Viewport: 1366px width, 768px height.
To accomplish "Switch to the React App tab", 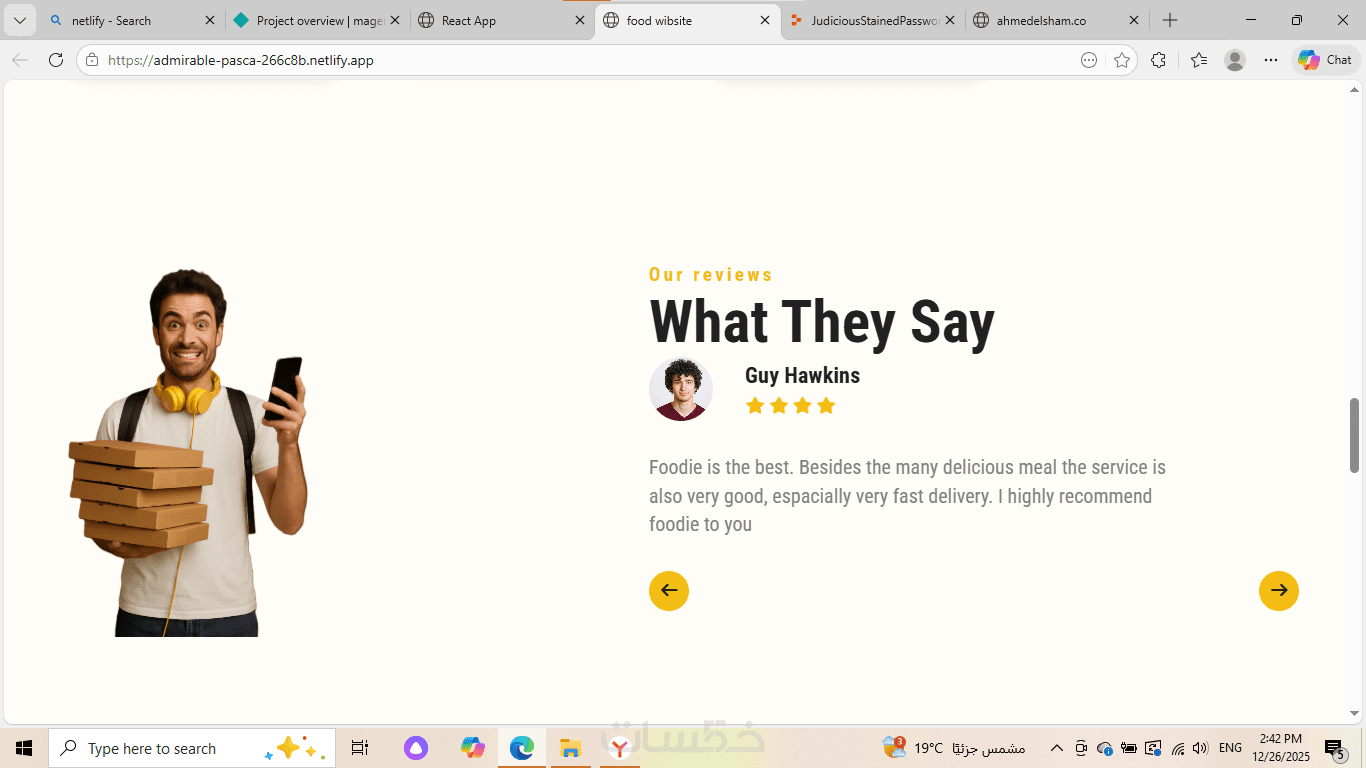I will [x=502, y=20].
